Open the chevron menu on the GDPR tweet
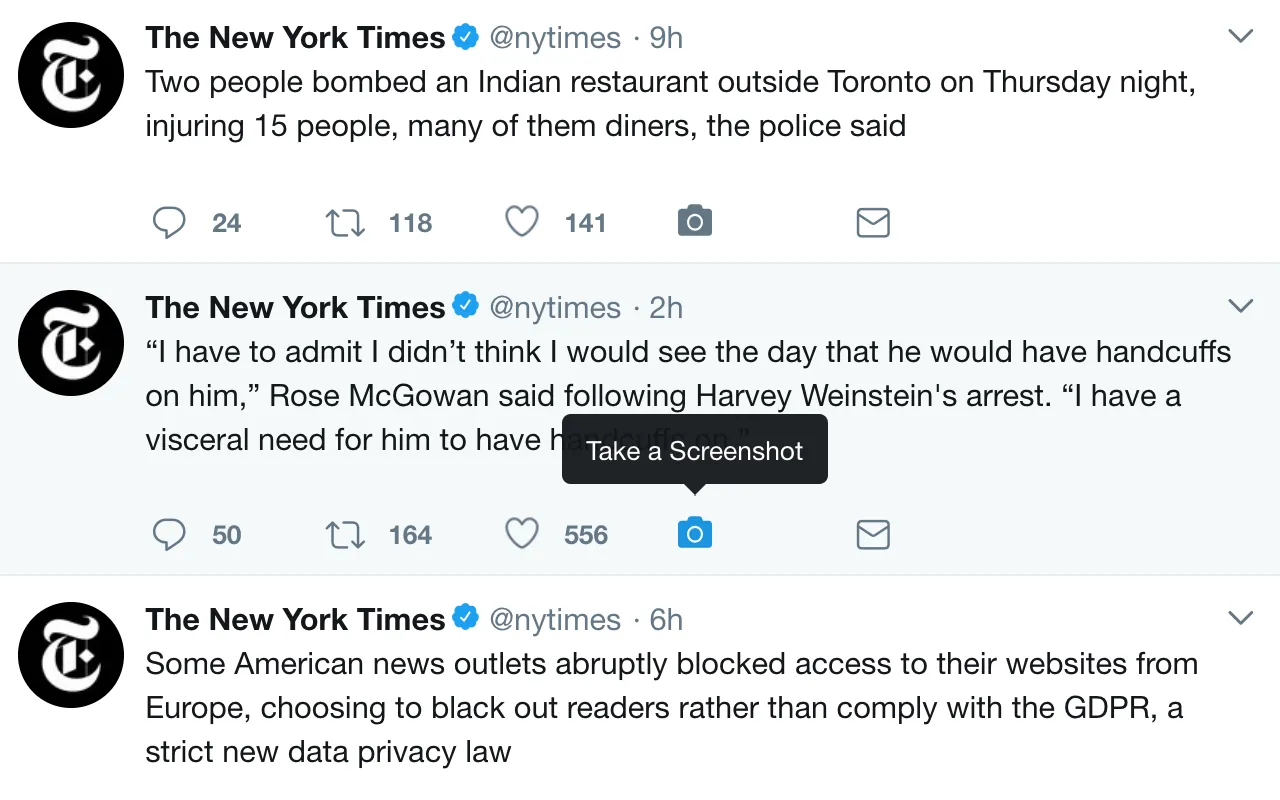The width and height of the screenshot is (1280, 800). tap(1240, 617)
